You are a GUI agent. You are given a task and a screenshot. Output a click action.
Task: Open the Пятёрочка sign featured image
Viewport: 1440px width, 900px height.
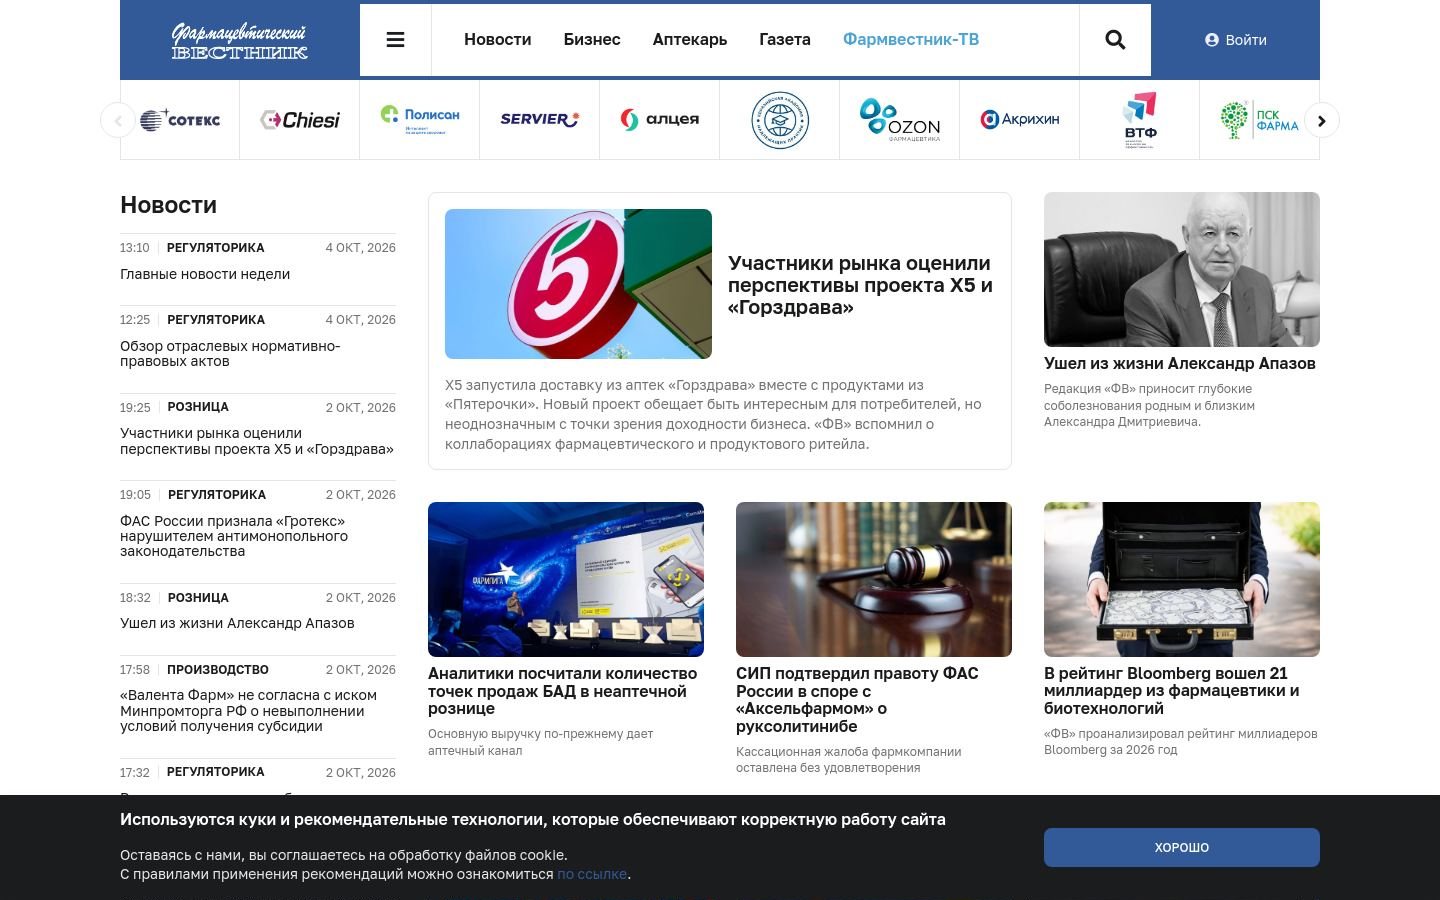click(578, 284)
